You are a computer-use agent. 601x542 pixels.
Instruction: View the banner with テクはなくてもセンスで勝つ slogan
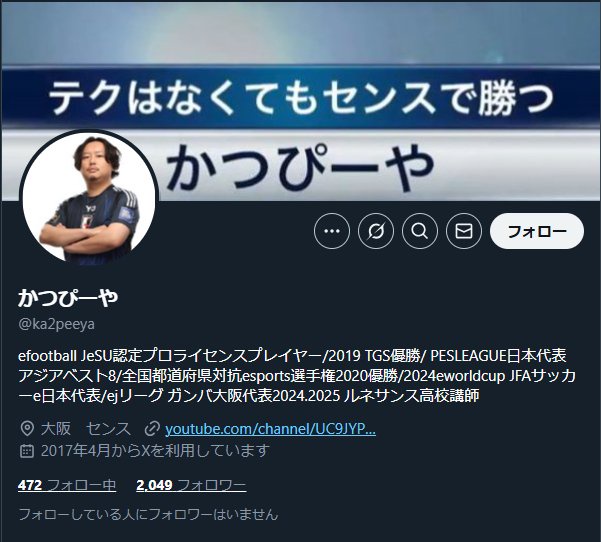coord(300,100)
